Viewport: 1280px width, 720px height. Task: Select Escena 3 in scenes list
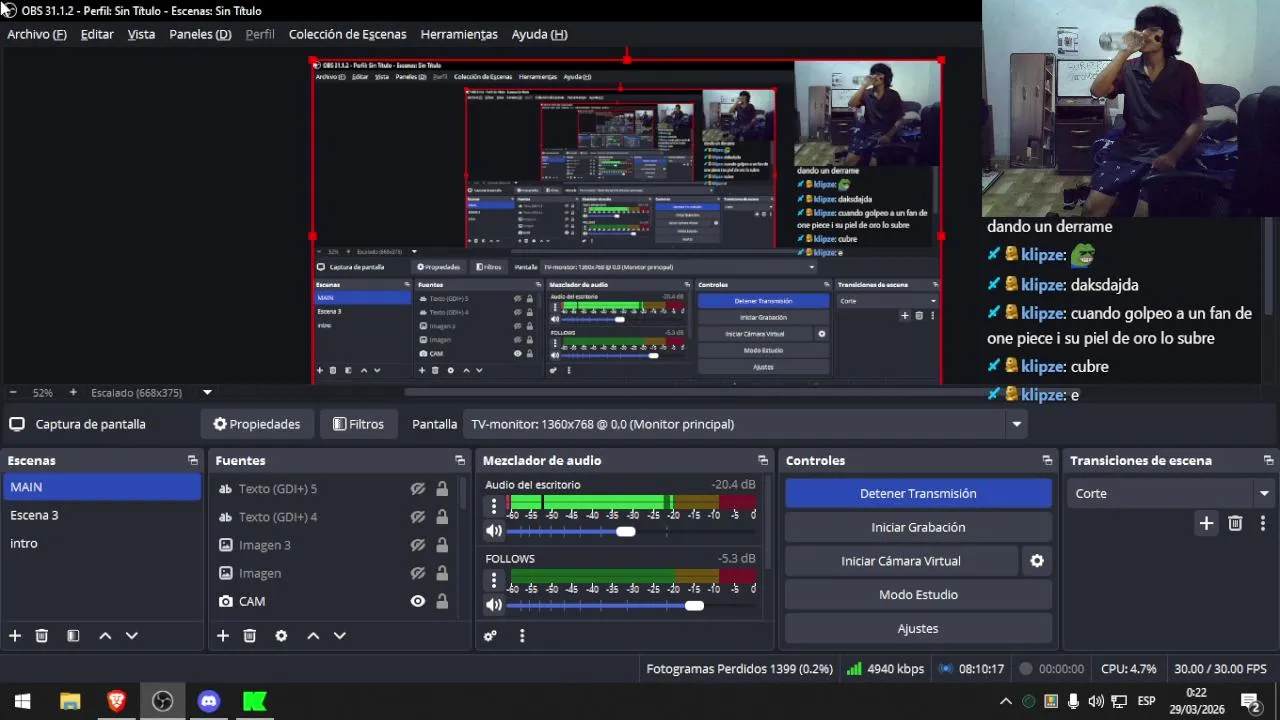[102, 515]
